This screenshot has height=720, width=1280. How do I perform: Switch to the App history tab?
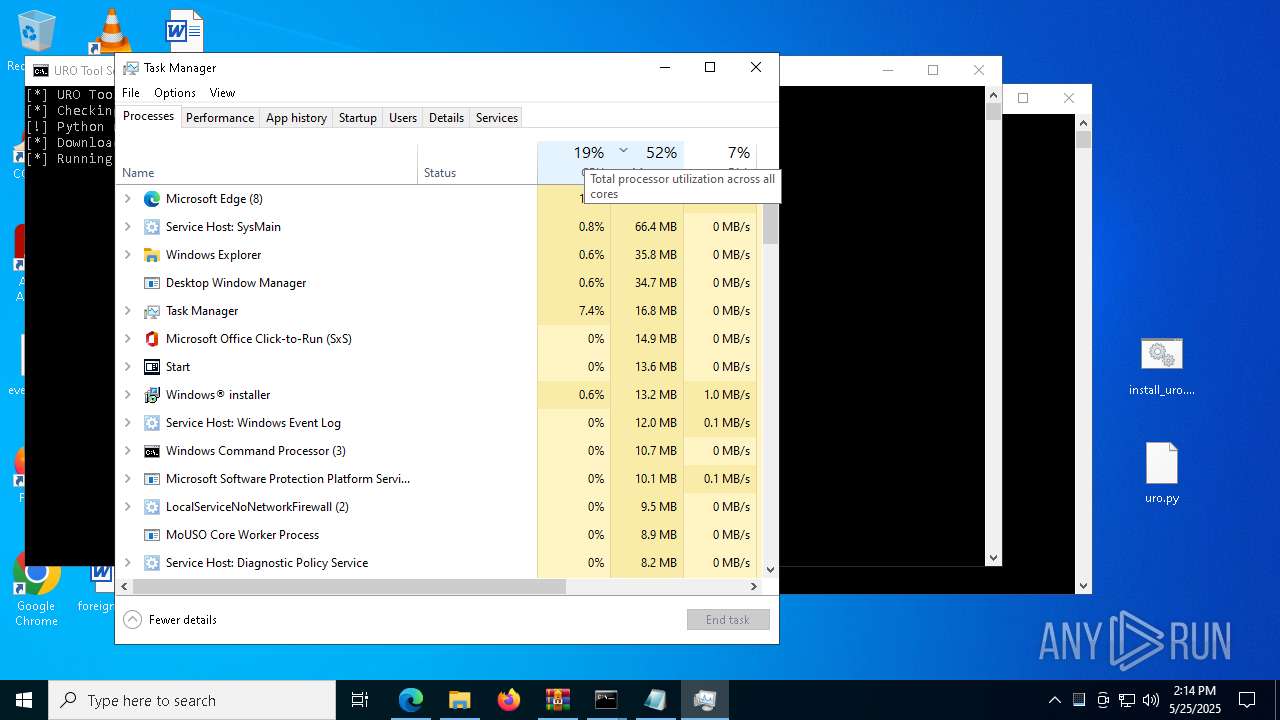click(296, 118)
